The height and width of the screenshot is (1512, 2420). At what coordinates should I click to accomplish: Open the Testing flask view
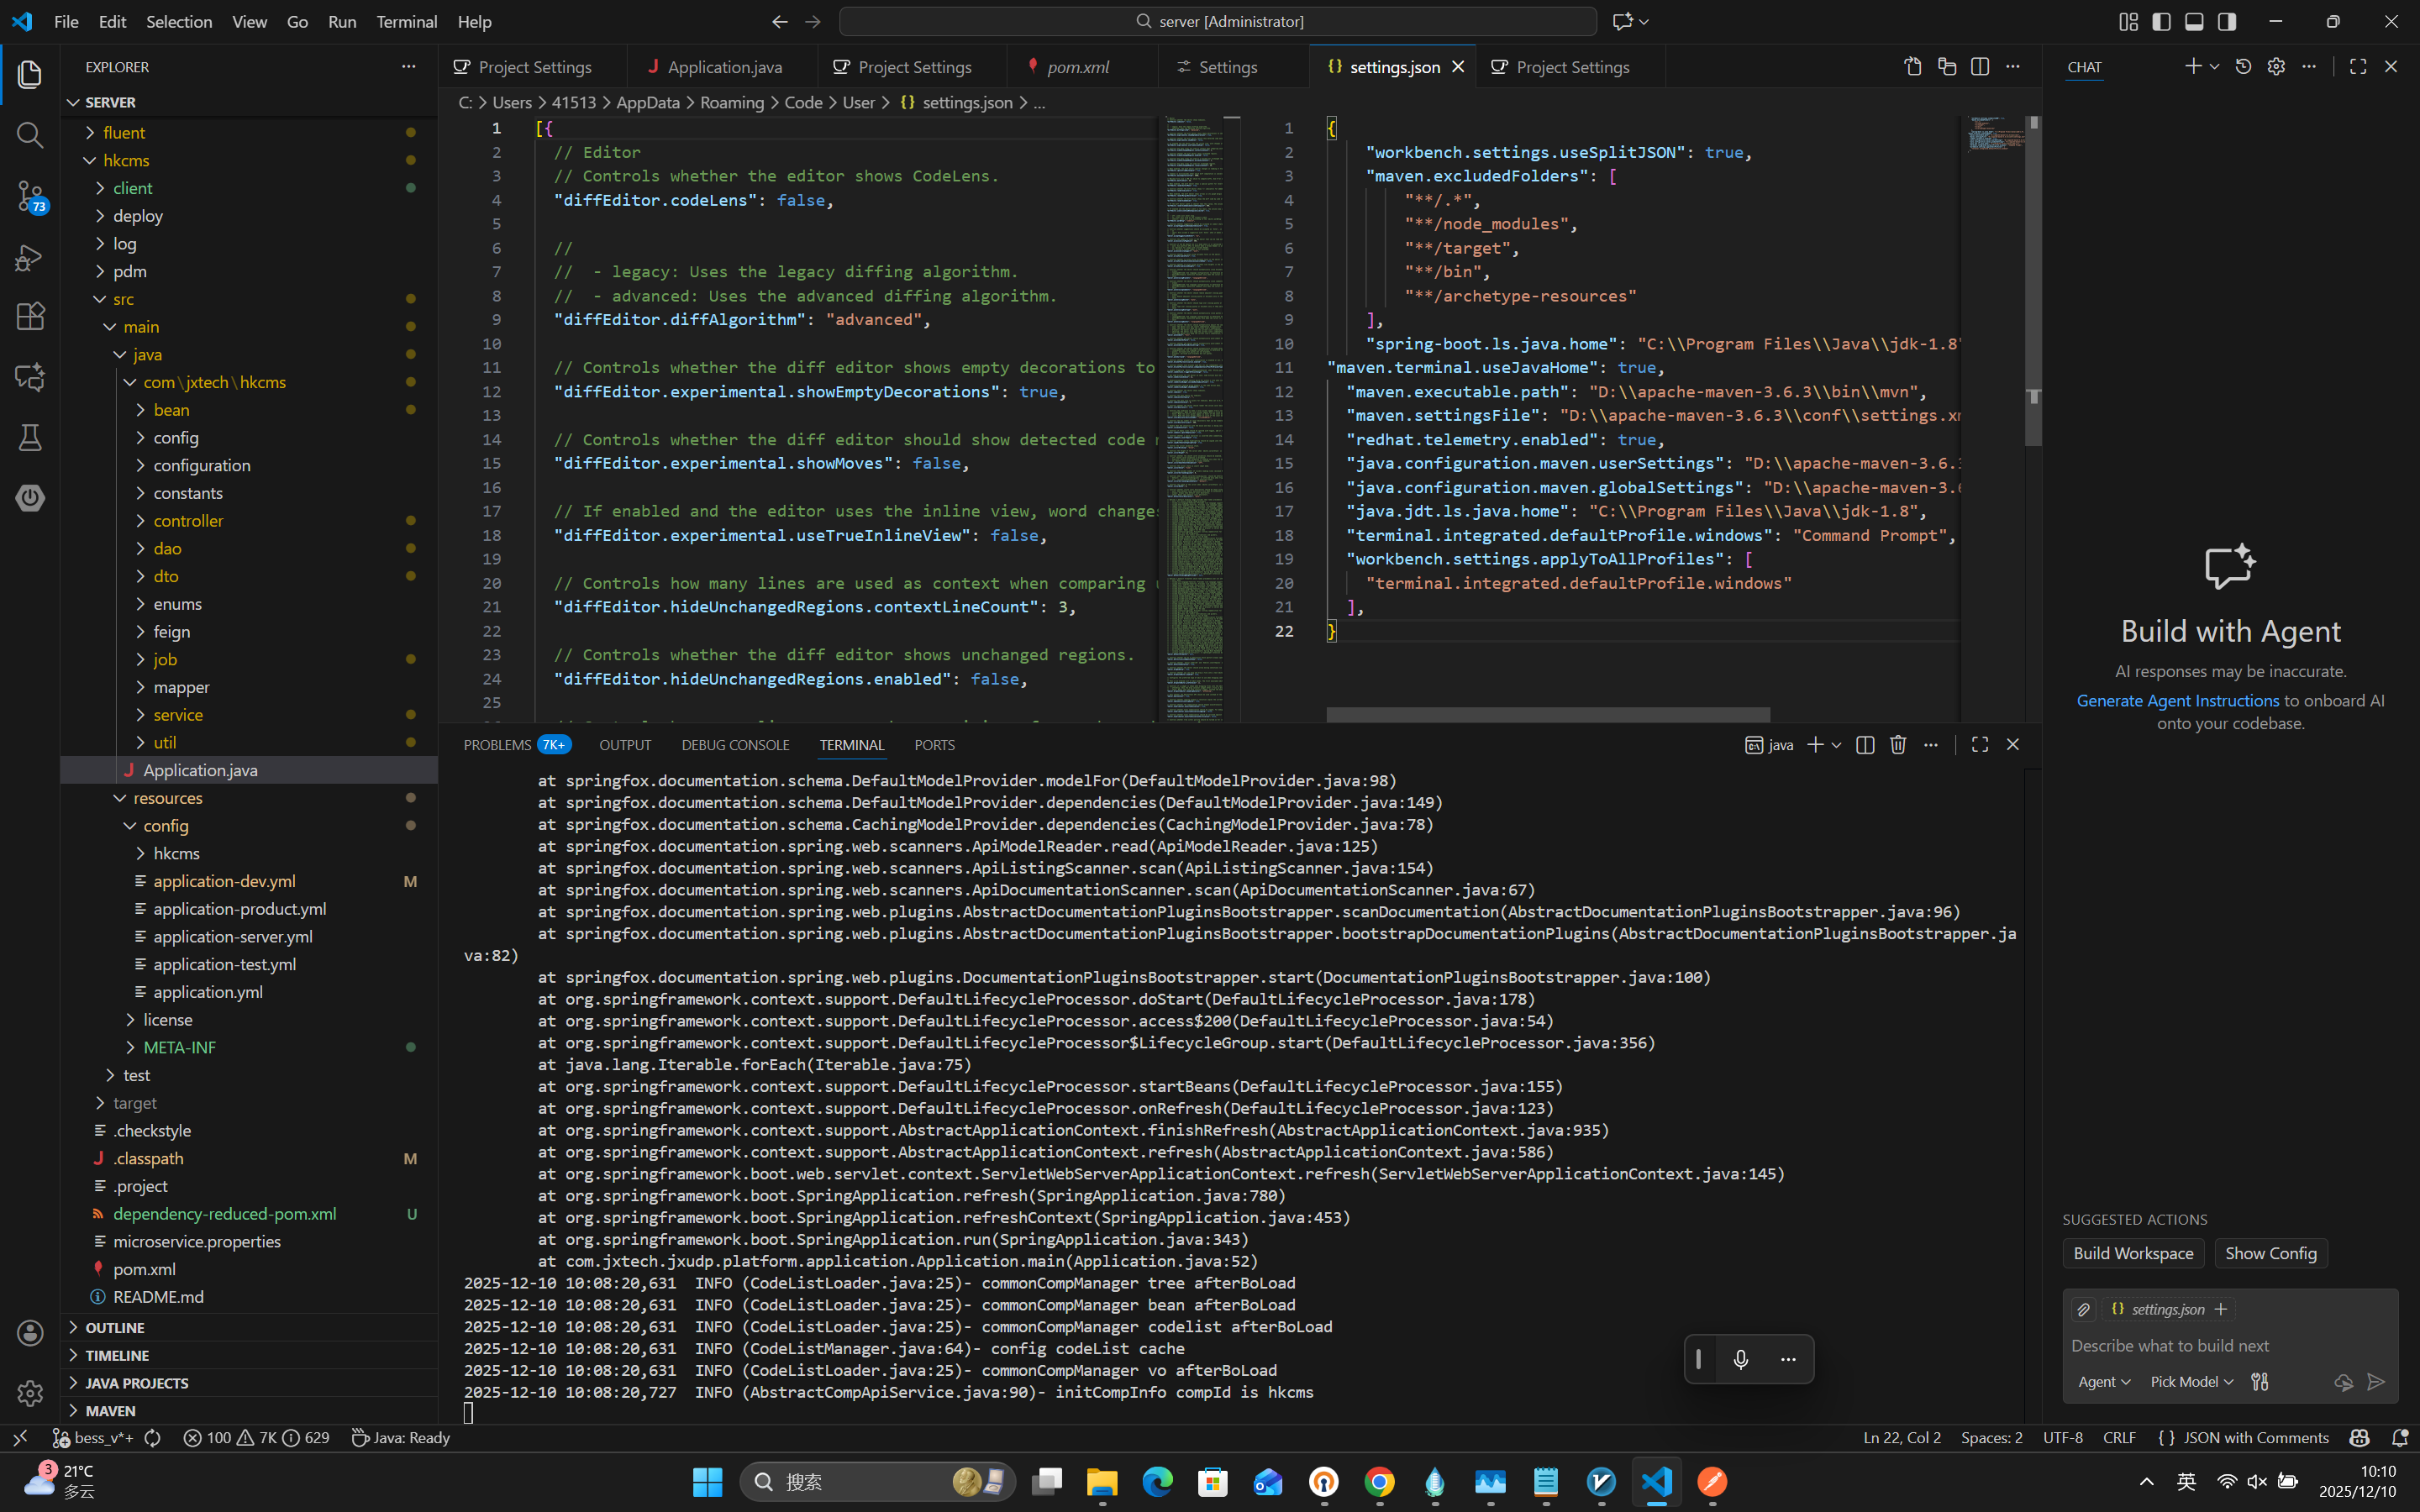30,438
